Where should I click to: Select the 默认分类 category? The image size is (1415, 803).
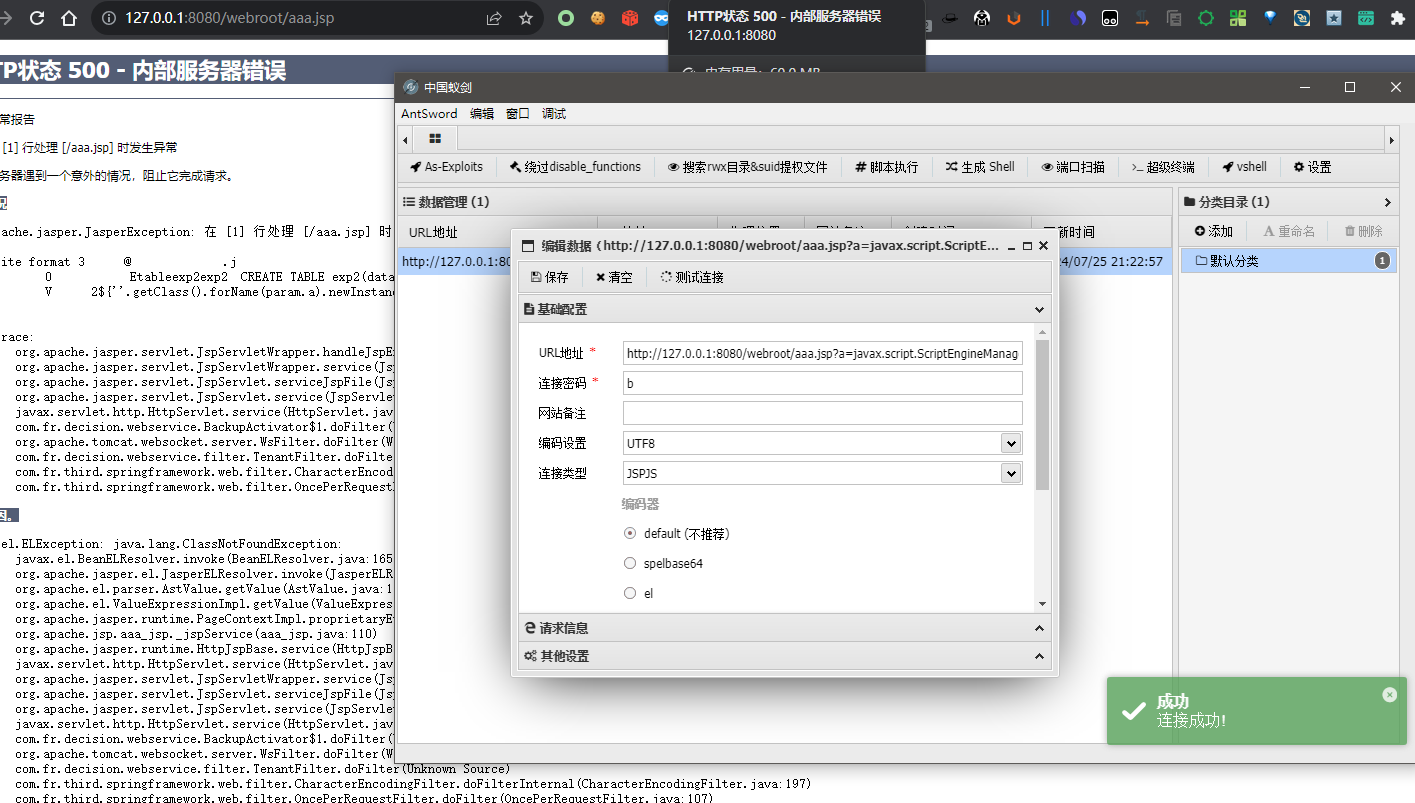pyautogui.click(x=1288, y=261)
